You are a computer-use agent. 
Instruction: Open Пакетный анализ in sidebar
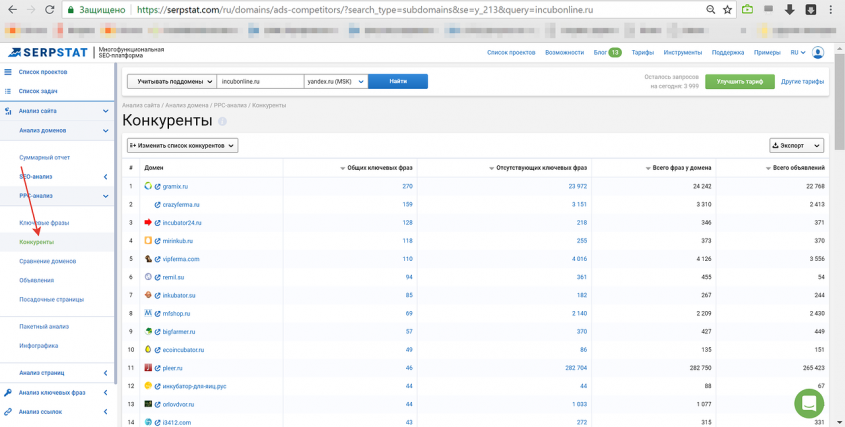pos(44,326)
